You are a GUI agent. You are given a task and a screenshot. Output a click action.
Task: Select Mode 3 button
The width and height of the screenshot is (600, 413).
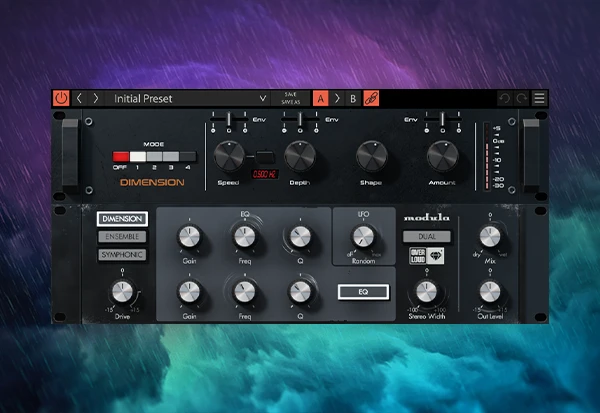(171, 157)
